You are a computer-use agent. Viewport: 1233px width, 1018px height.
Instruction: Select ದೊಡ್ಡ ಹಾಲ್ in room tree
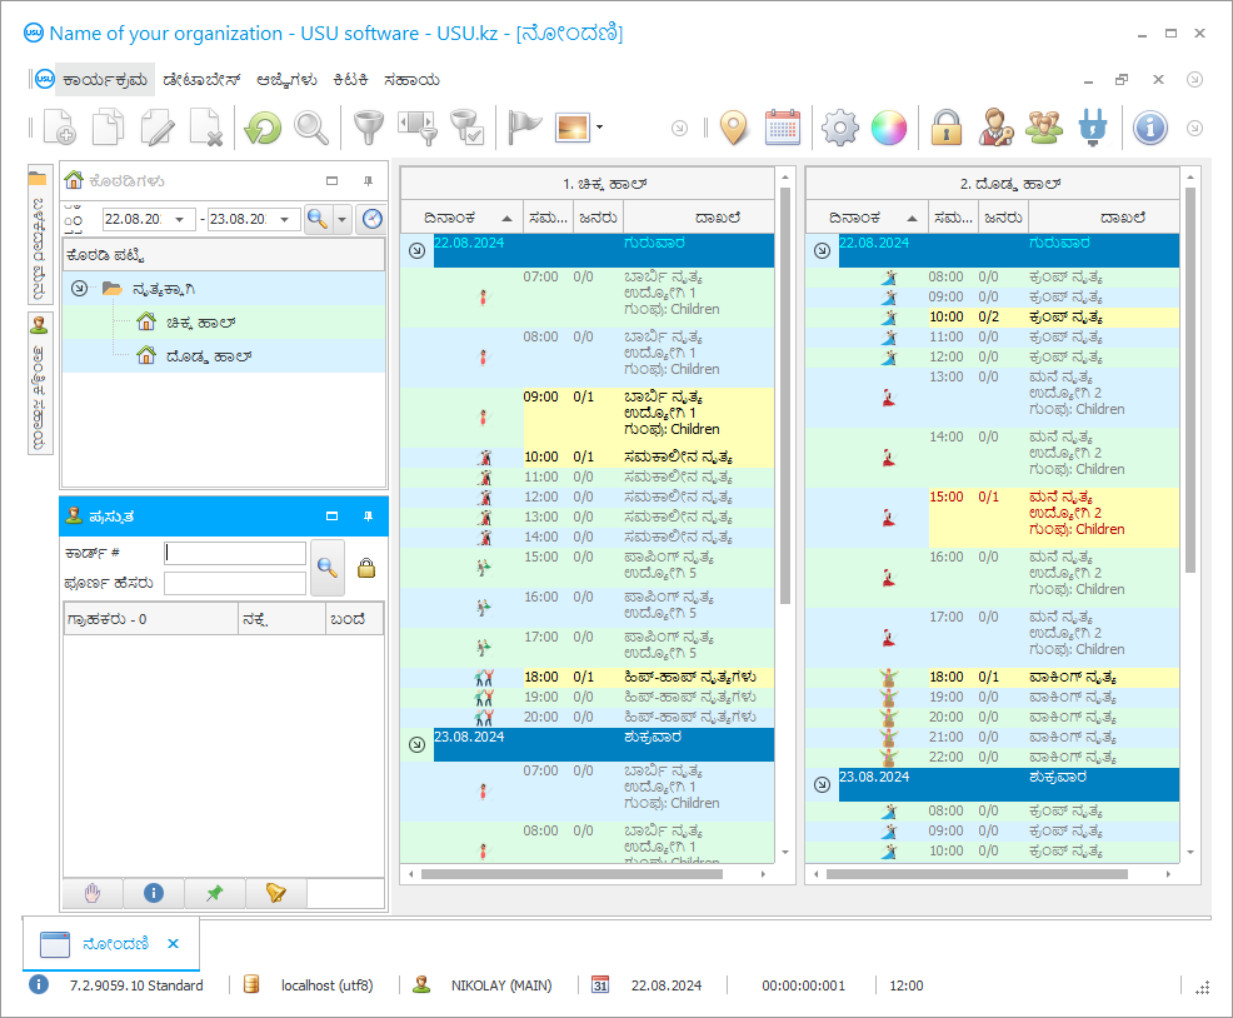(x=209, y=356)
